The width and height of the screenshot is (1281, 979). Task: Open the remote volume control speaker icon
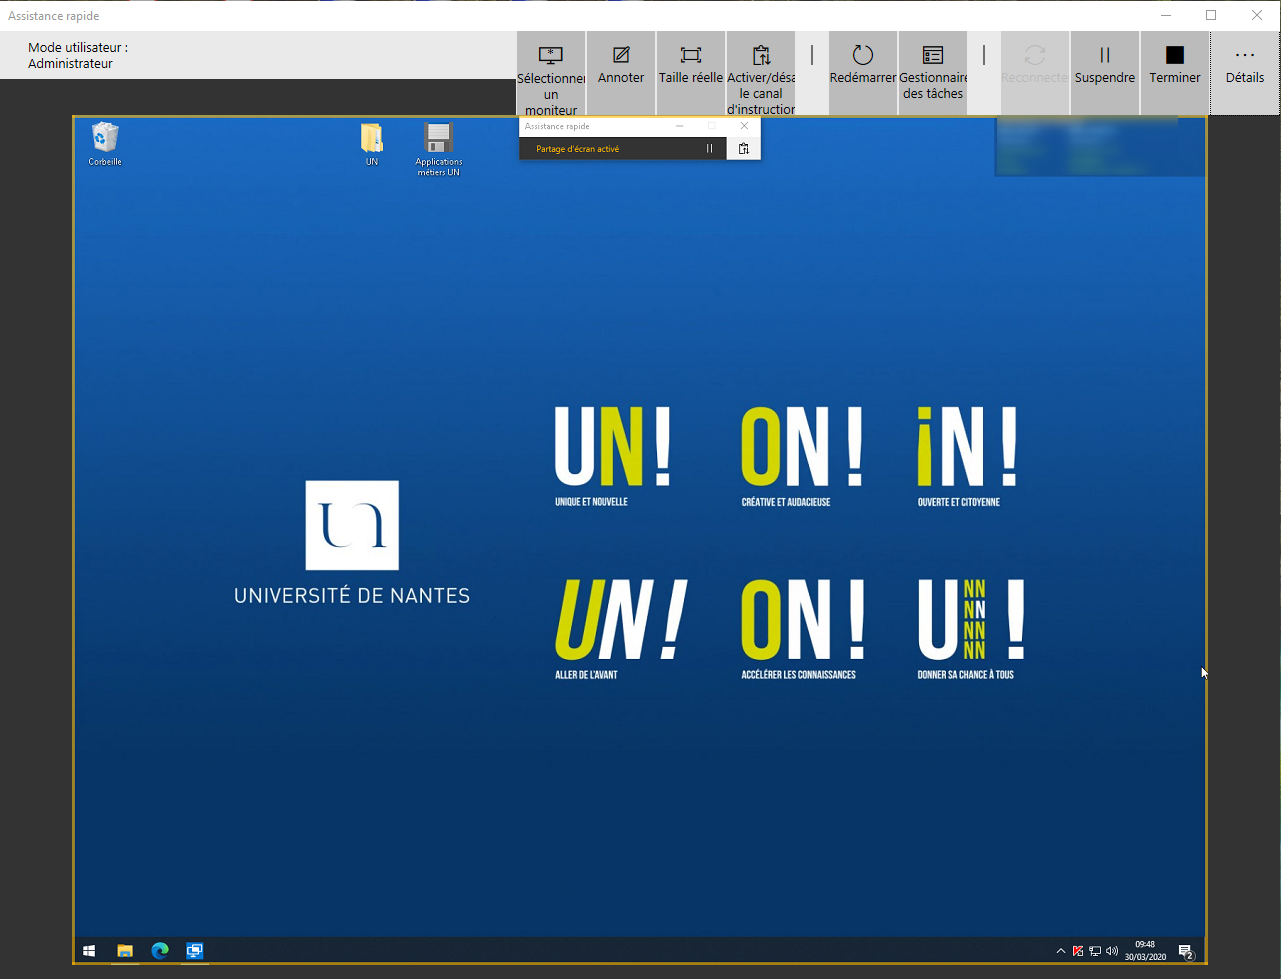click(1112, 951)
